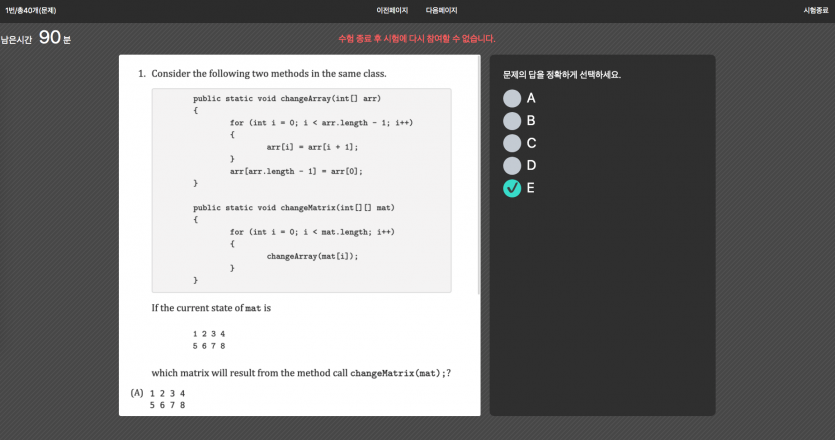Toggle the checked answer E option

(x=512, y=188)
